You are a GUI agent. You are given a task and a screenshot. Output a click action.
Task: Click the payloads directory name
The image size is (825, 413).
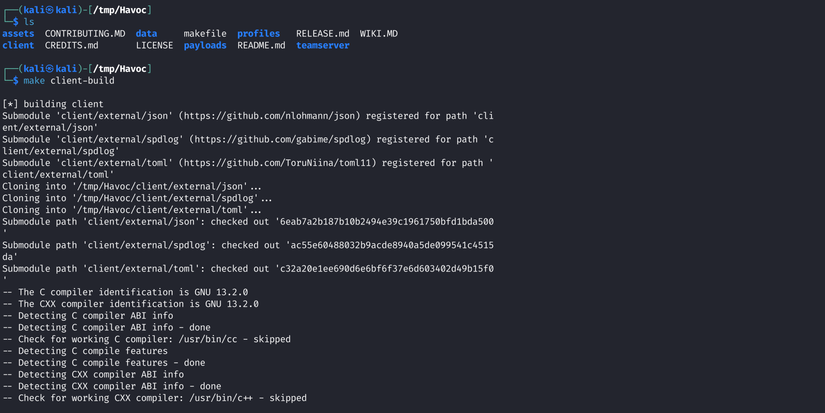205,45
